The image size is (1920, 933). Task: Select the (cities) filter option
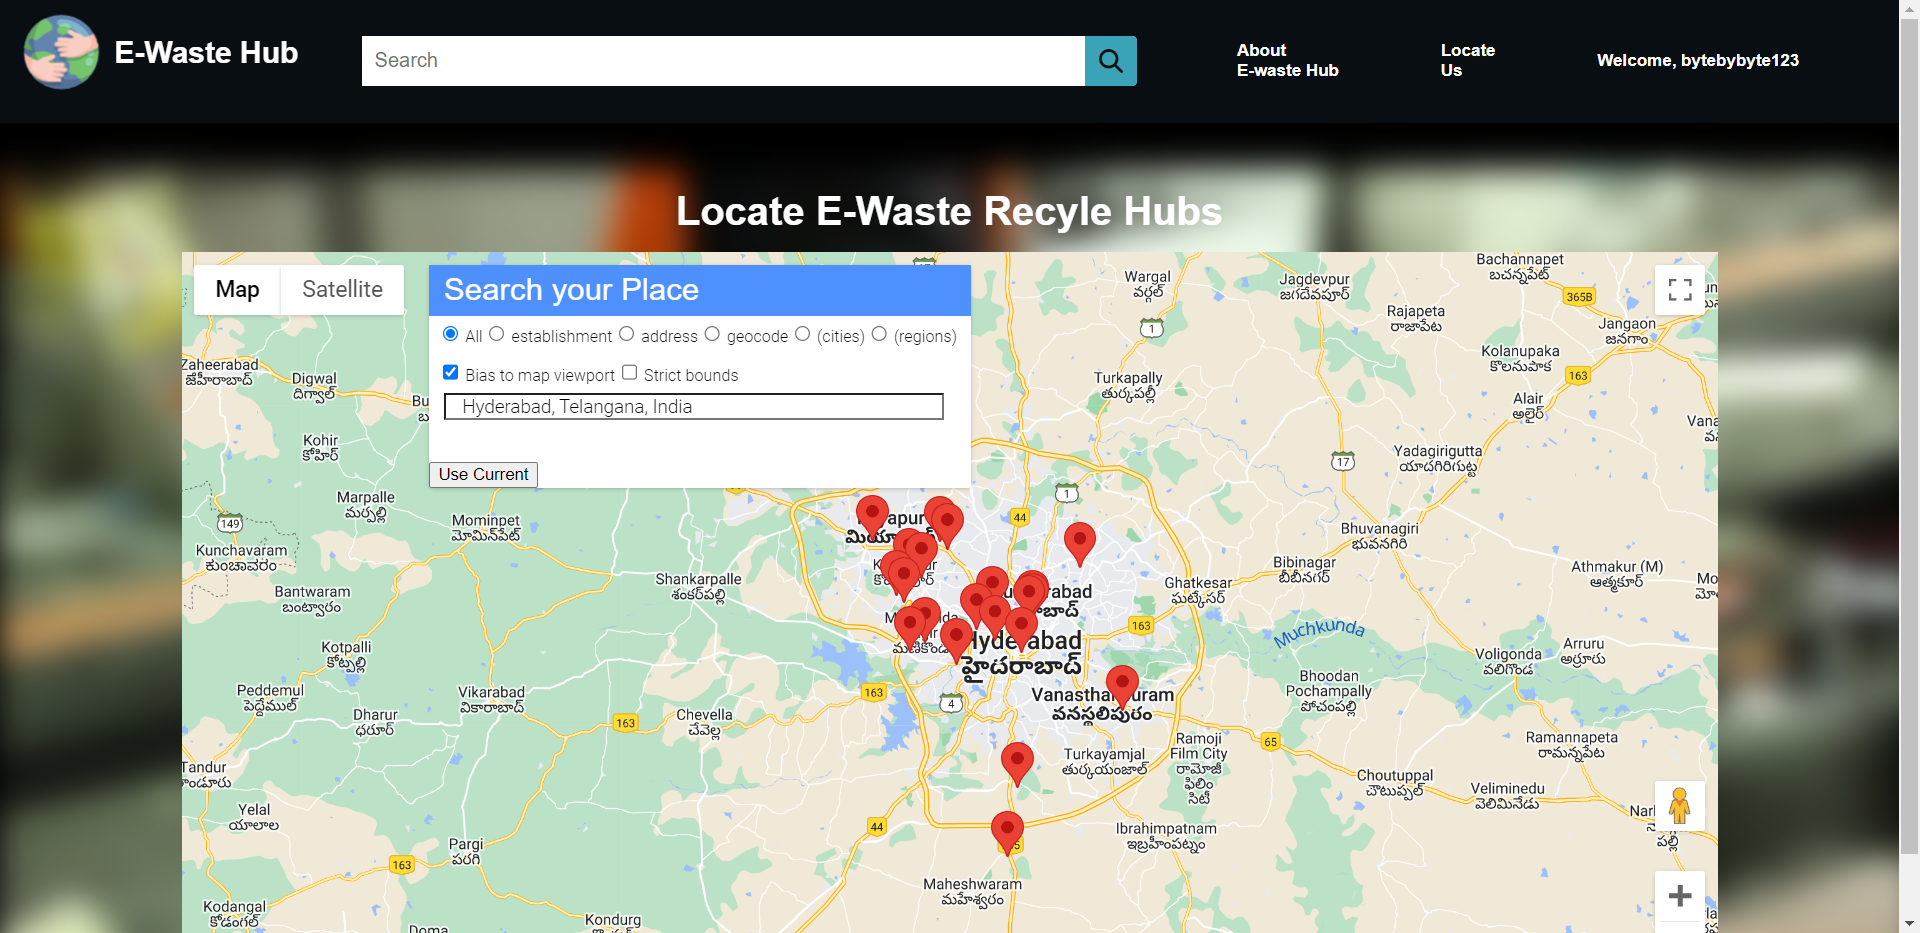point(803,334)
